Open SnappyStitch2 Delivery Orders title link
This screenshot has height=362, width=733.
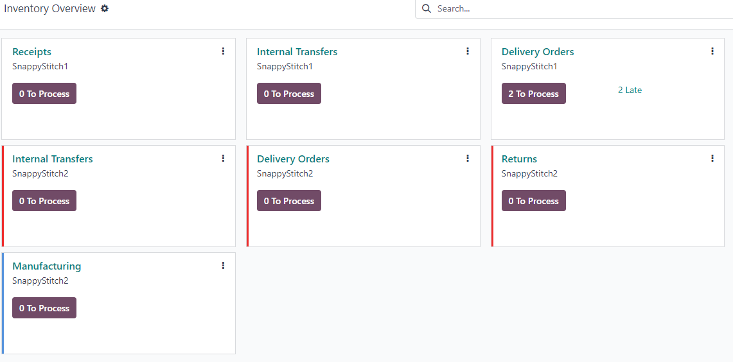[293, 159]
